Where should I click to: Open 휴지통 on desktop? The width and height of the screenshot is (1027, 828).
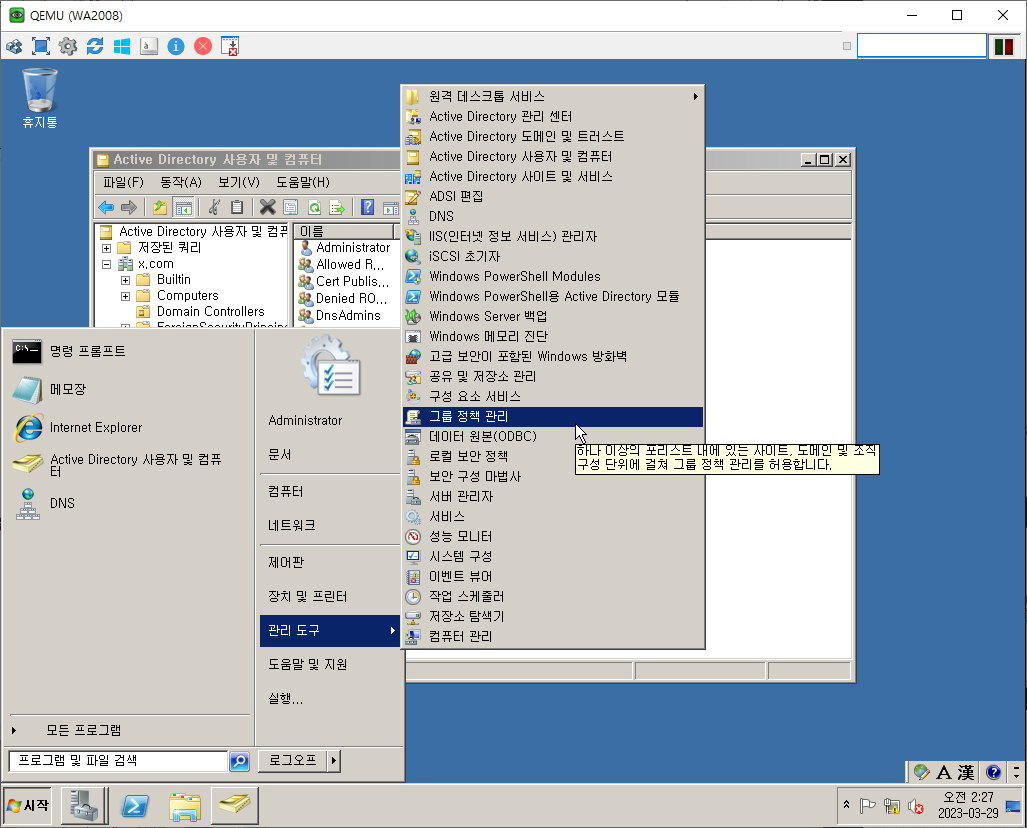tap(40, 98)
